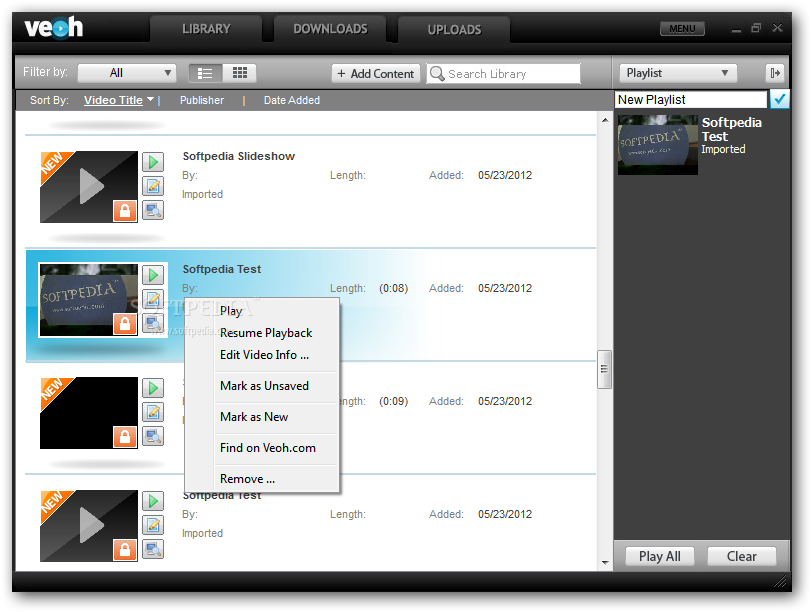
Task: Open the UPLOADS tab
Action: [x=454, y=30]
